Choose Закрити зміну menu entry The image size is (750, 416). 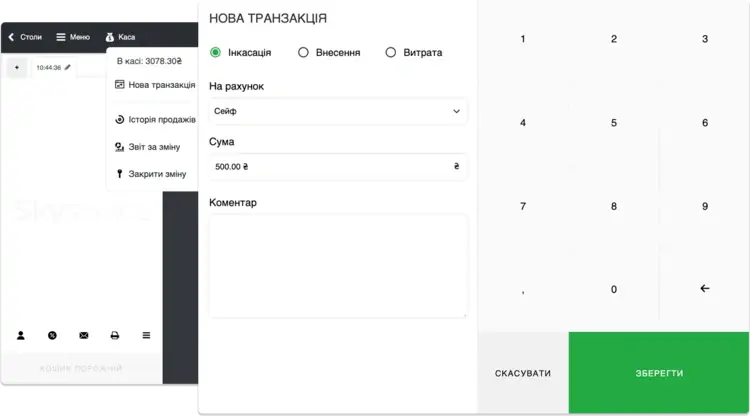point(151,174)
